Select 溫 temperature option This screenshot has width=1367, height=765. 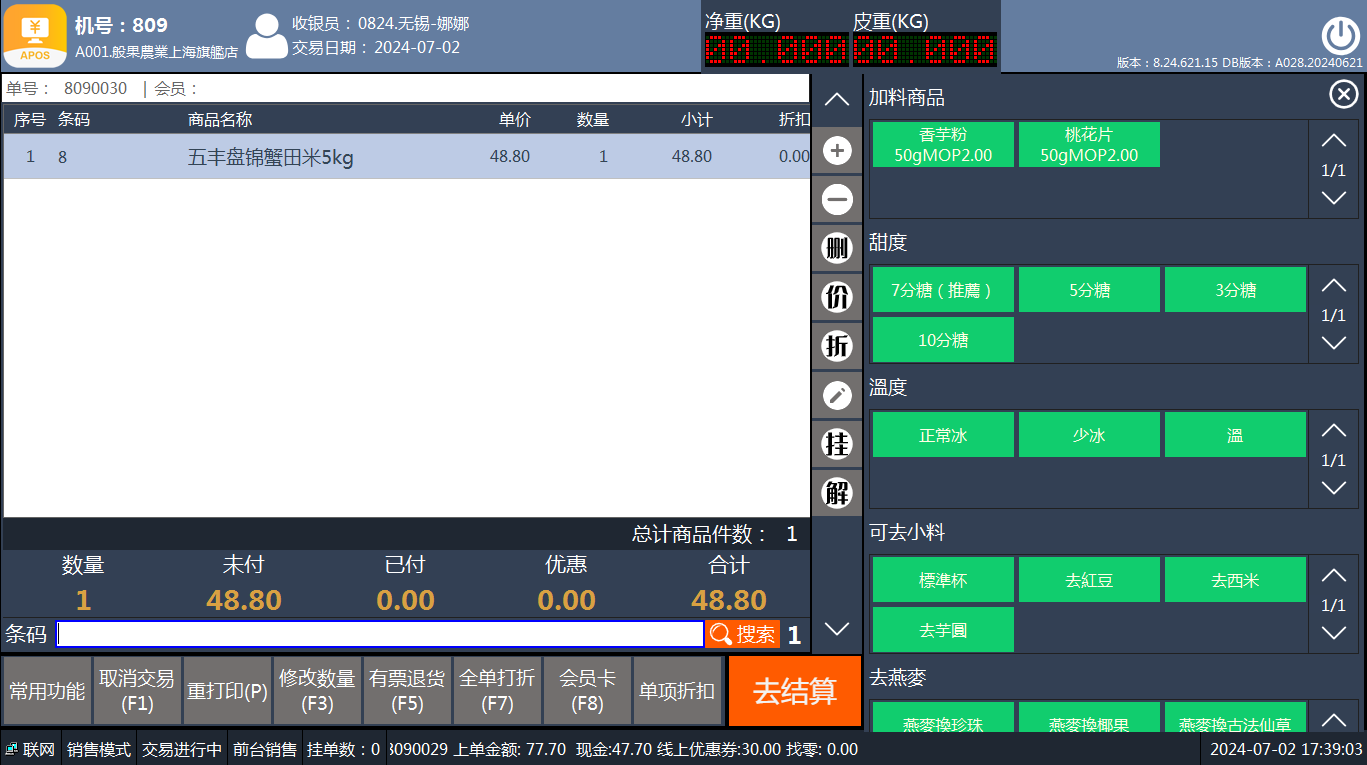click(x=1235, y=435)
